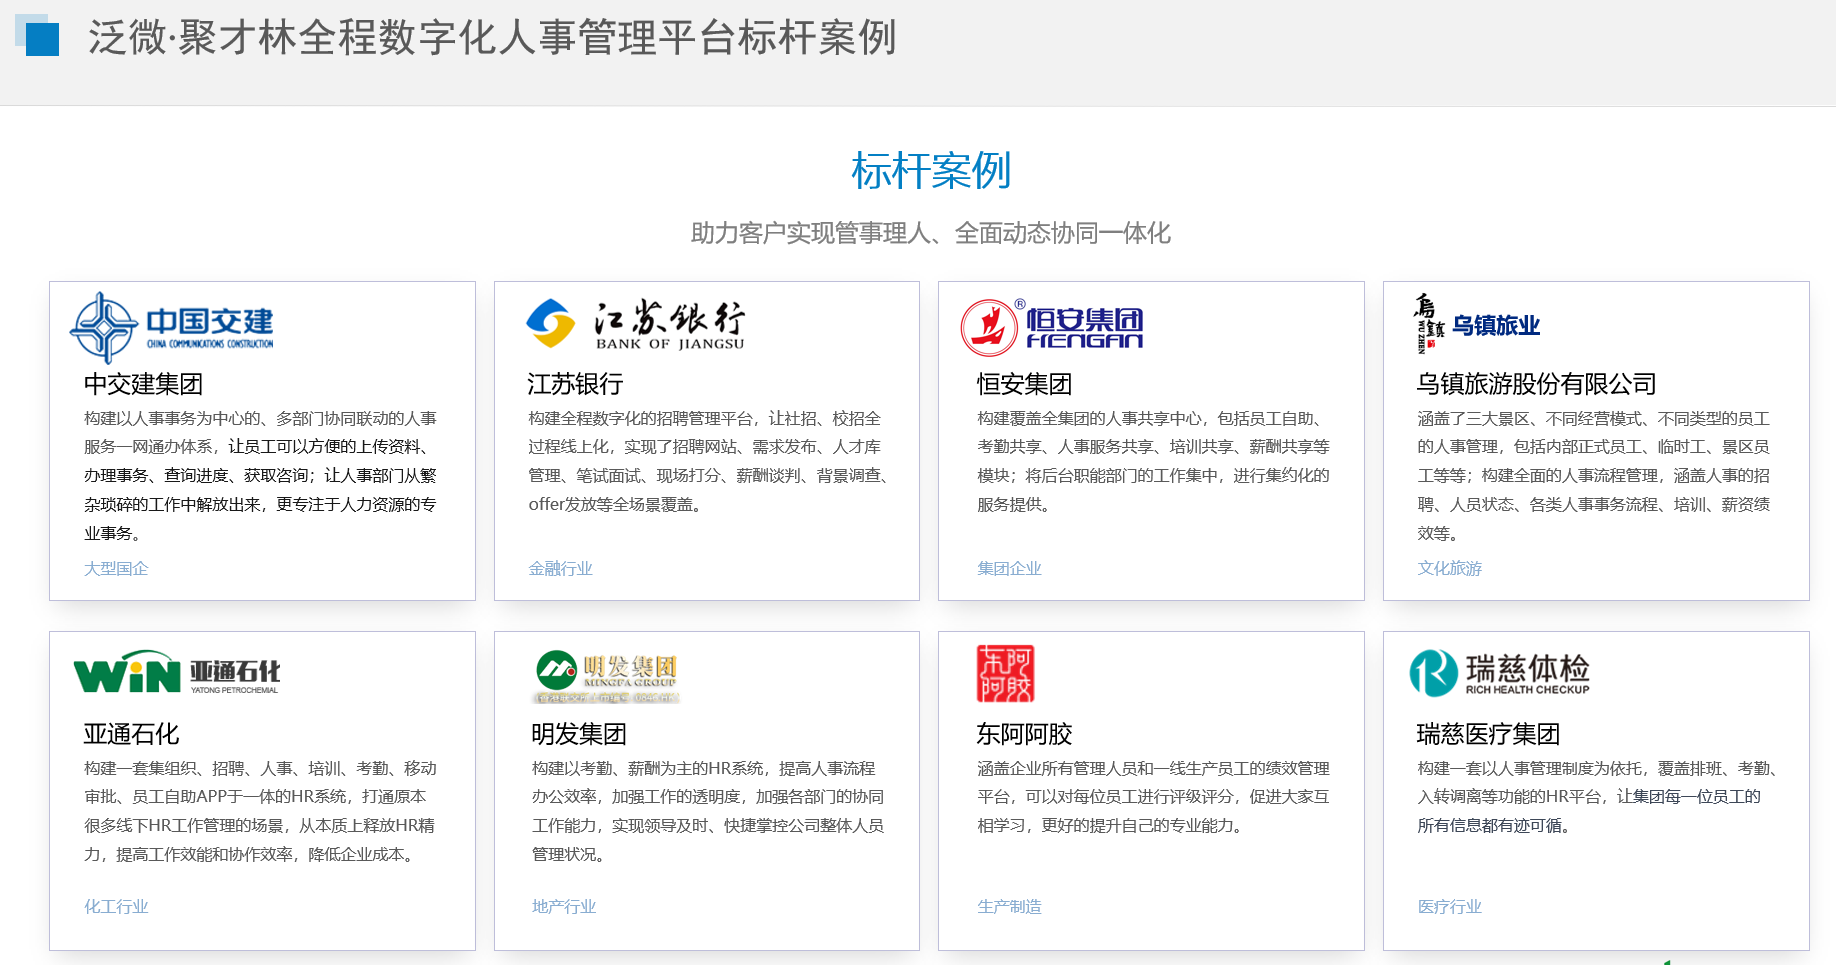Click the 东阿阿胶 绩效管理 description text
The width and height of the screenshot is (1836, 965).
click(1153, 797)
